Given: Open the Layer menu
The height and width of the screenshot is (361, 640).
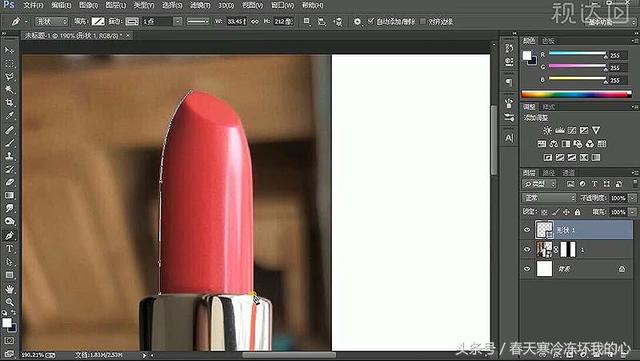Looking at the screenshot, I should [x=116, y=5].
